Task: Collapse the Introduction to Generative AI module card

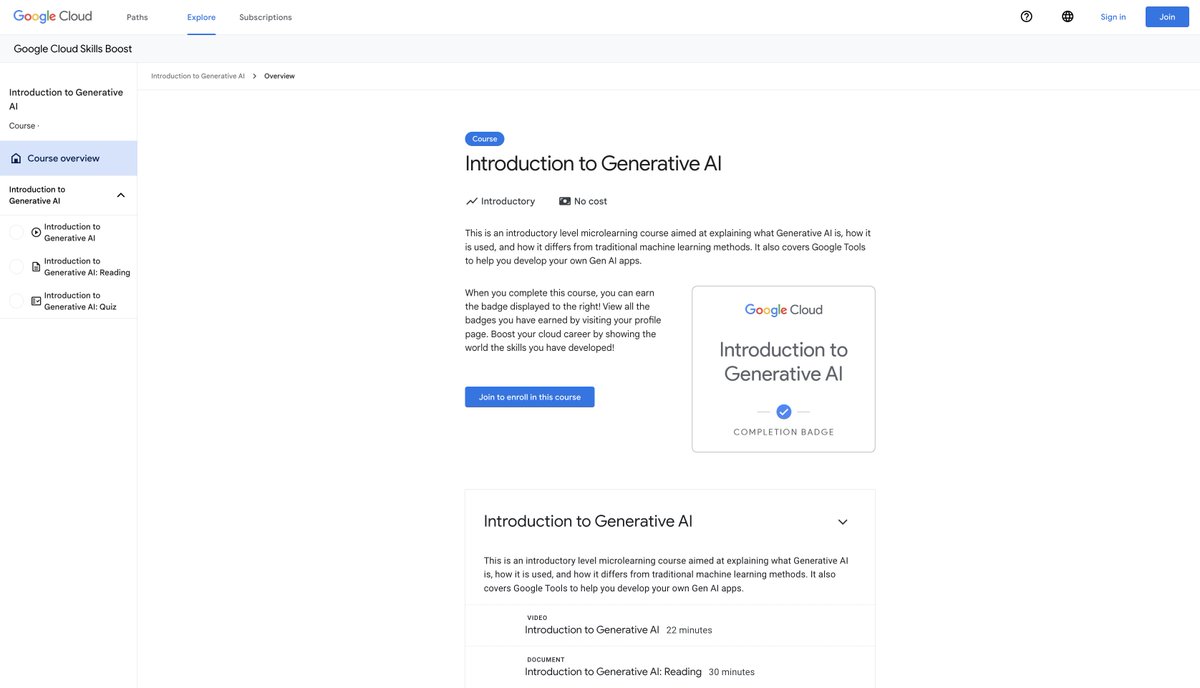Action: tap(842, 522)
